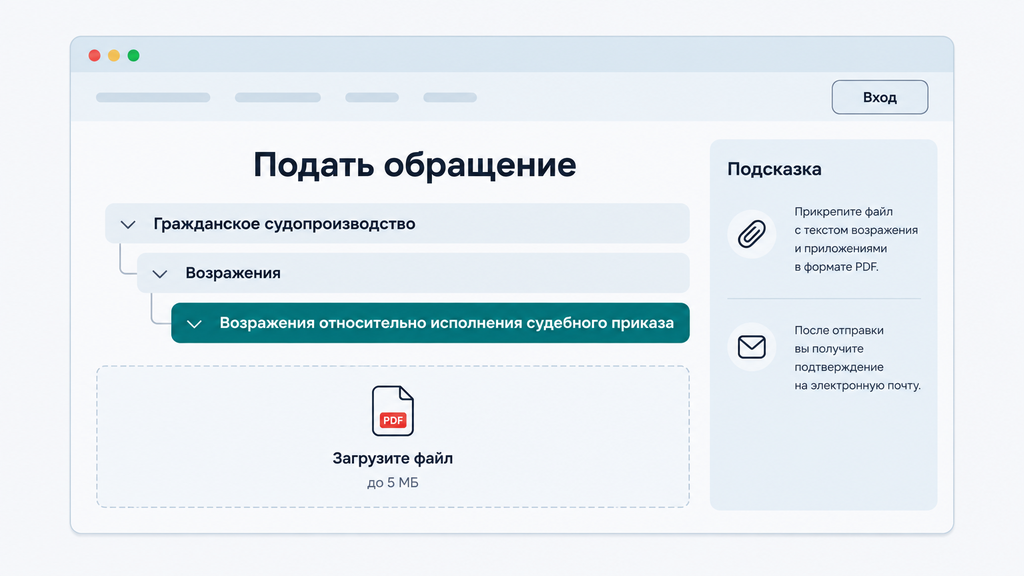Click the Загрузите файл upload label

[x=392, y=458]
